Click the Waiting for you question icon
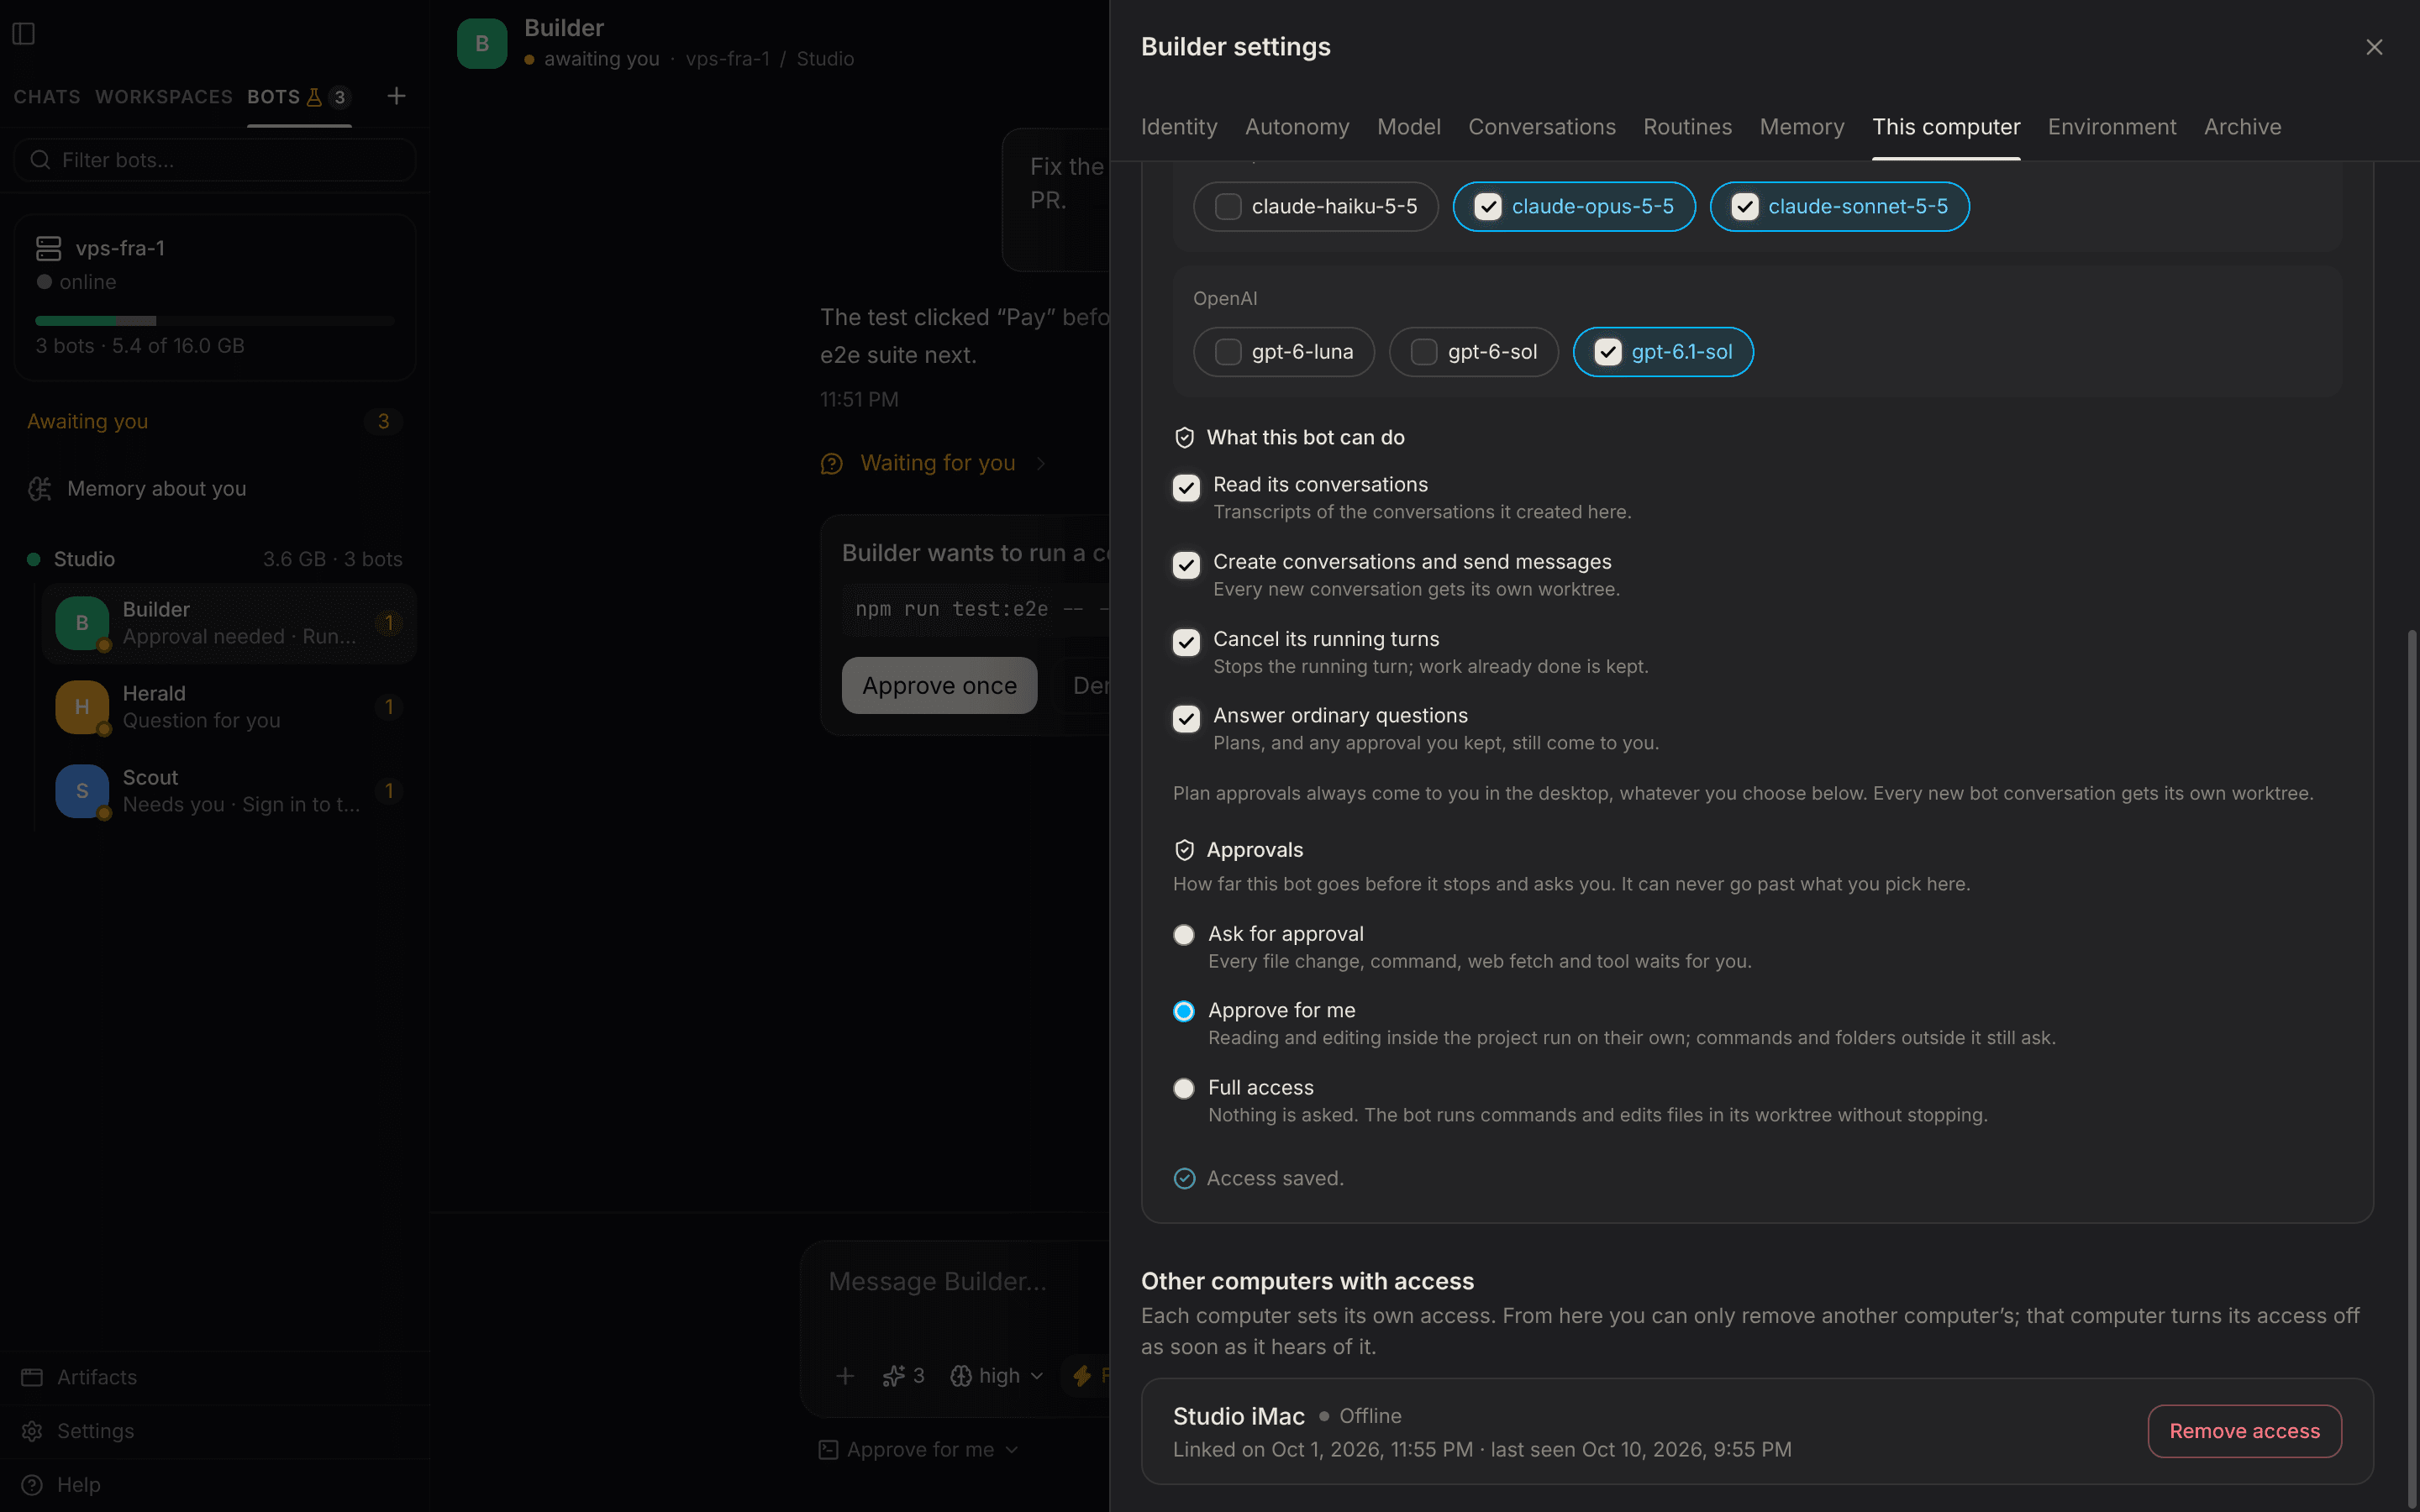The height and width of the screenshot is (1512, 2420). click(831, 464)
